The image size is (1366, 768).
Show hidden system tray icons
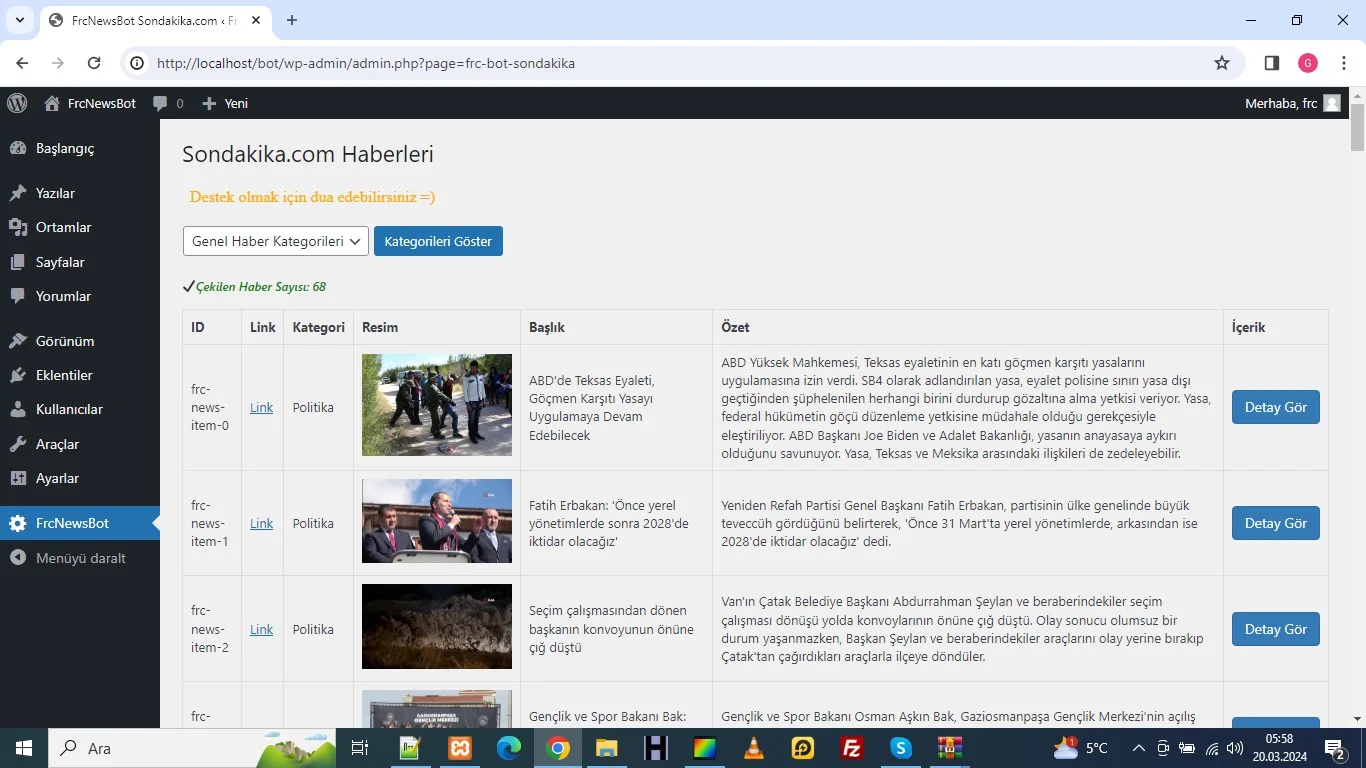point(1138,748)
